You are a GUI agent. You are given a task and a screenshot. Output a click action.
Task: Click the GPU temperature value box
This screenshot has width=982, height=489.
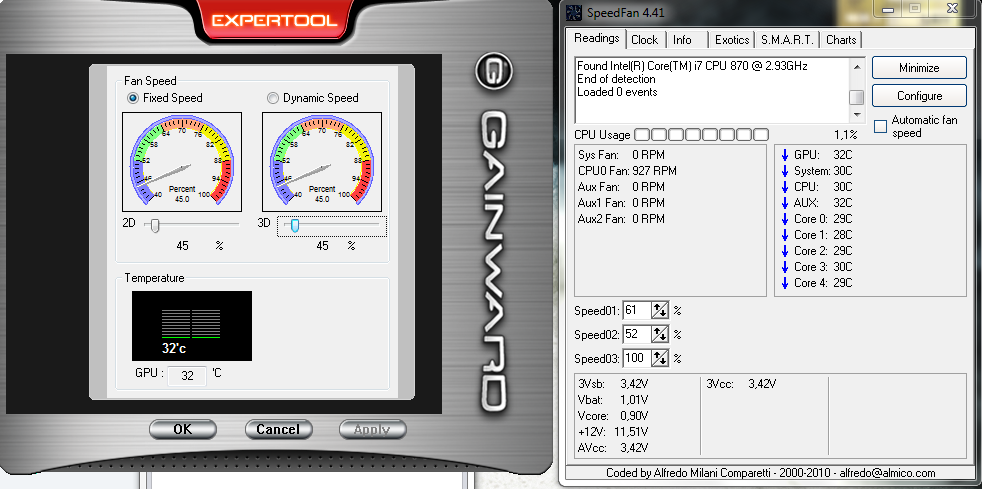point(187,376)
